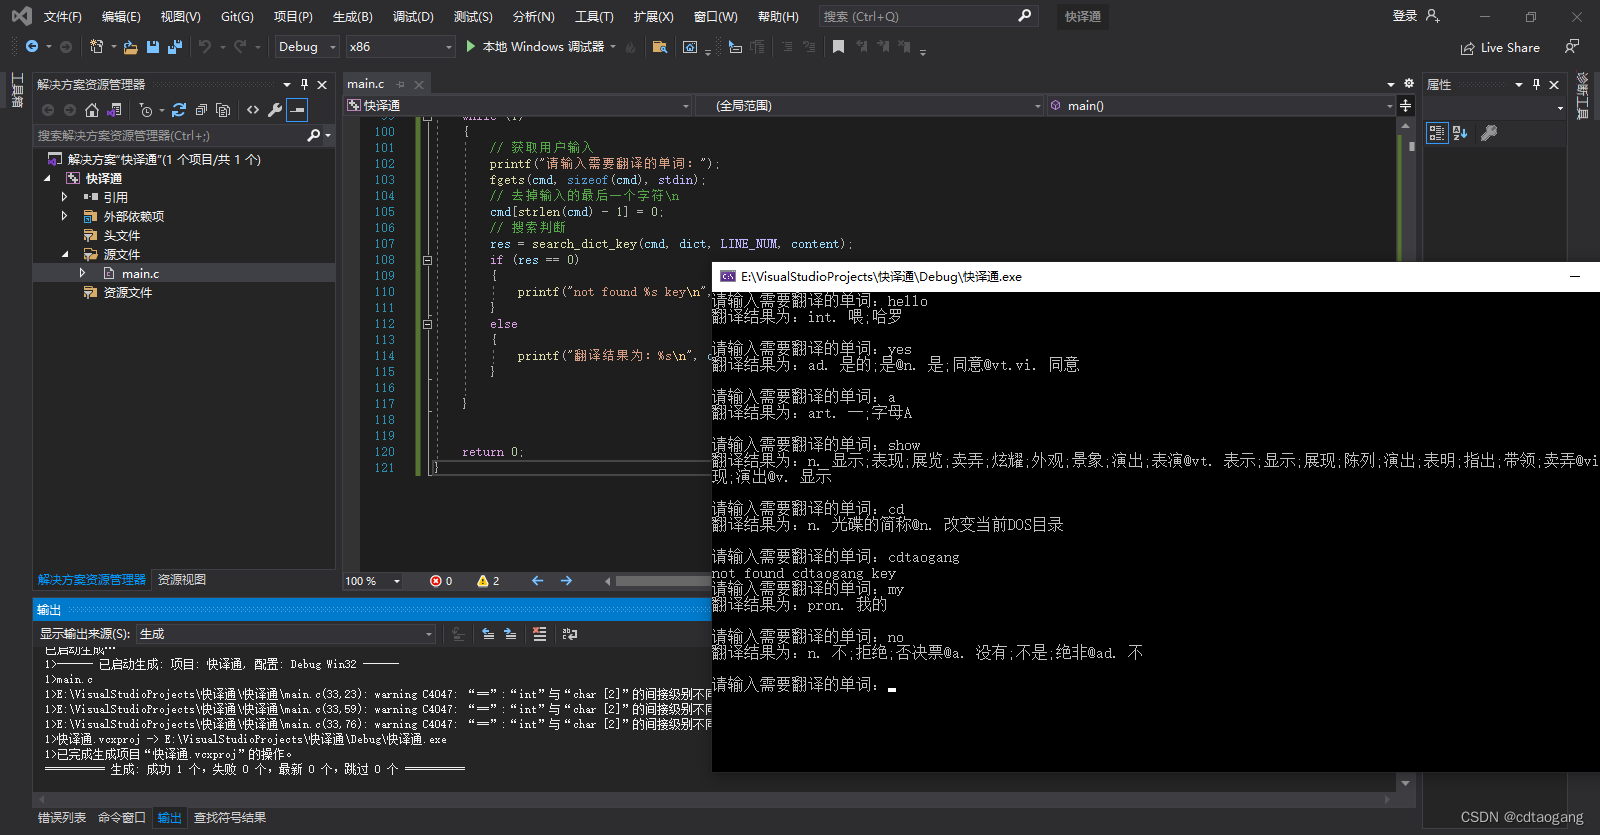Click the Pending Changes Filter clock icon
This screenshot has width=1600, height=835.
click(x=146, y=110)
